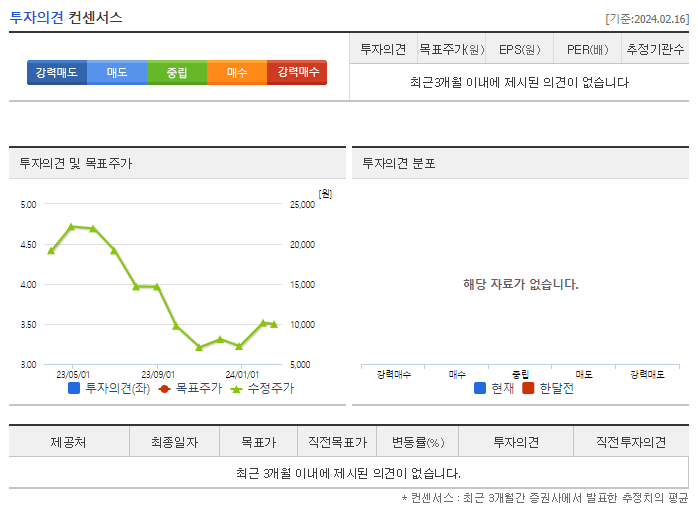Click the 제공처 column header
Image resolution: width=698 pixels, height=516 pixels.
69,442
